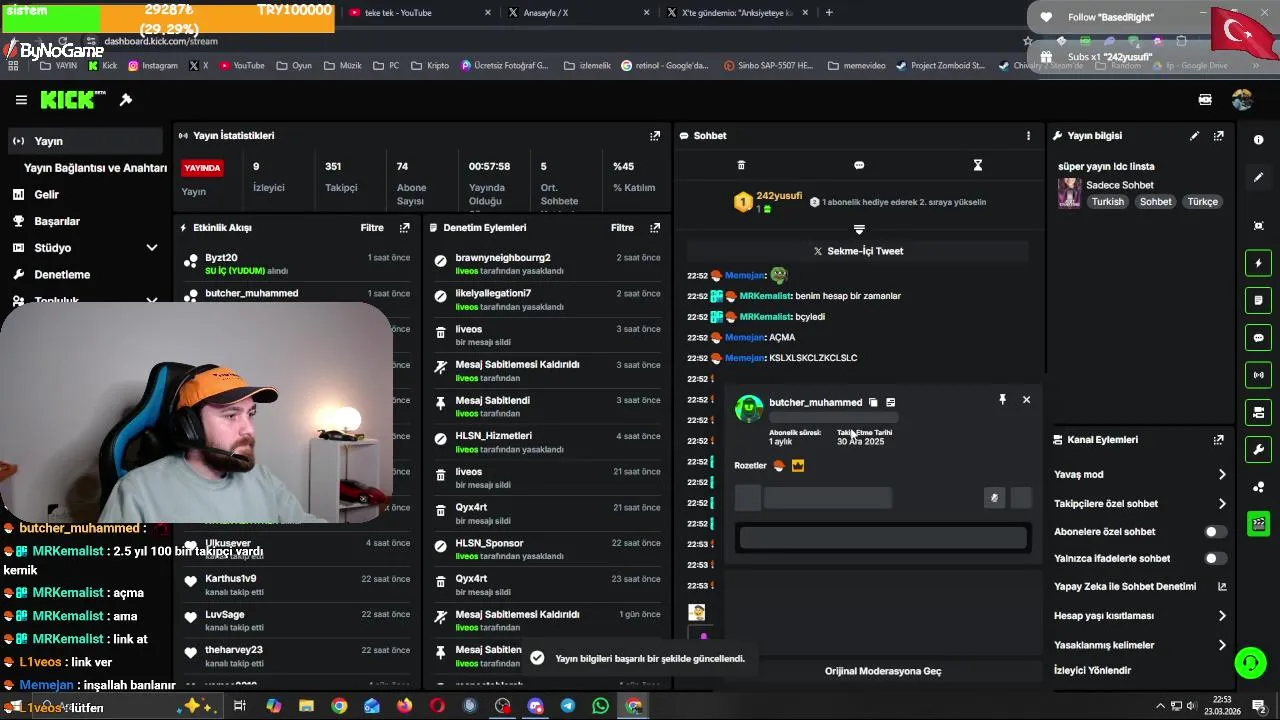Select Yayın in left sidebar
The height and width of the screenshot is (720, 1280).
pyautogui.click(x=85, y=141)
